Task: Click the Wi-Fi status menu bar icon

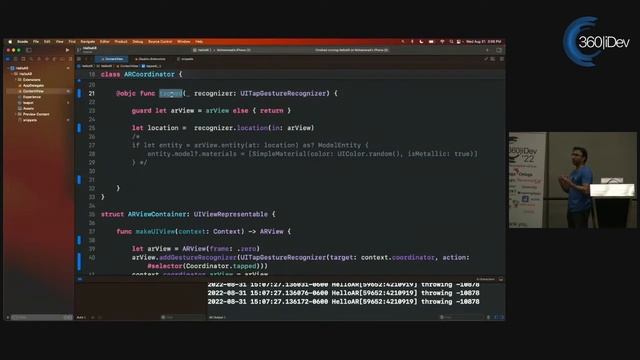Action: click(x=442, y=42)
